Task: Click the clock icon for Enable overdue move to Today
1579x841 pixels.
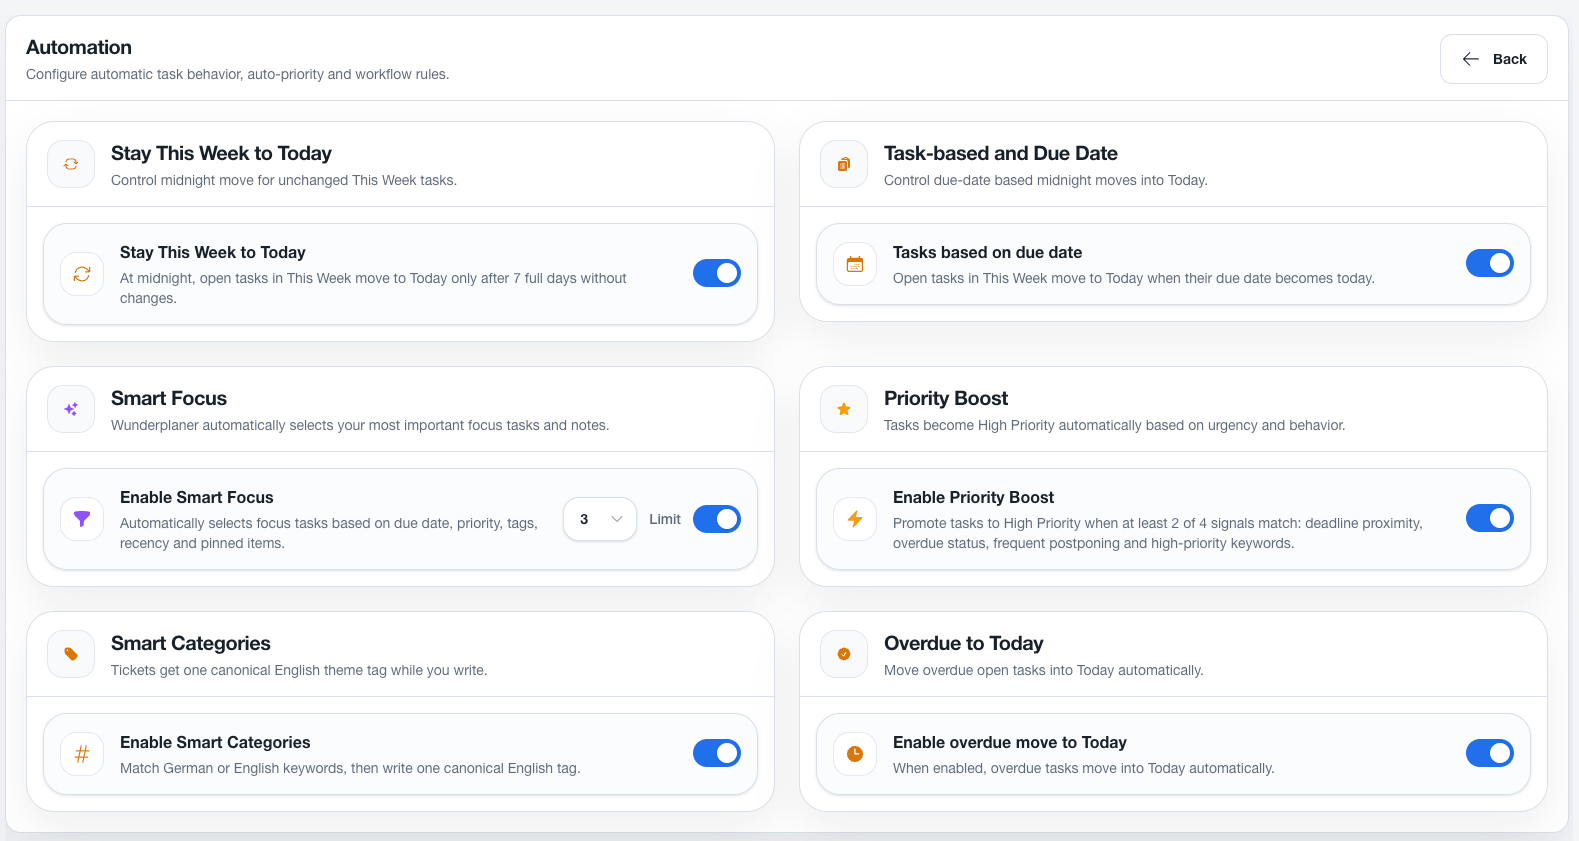Action: 855,754
